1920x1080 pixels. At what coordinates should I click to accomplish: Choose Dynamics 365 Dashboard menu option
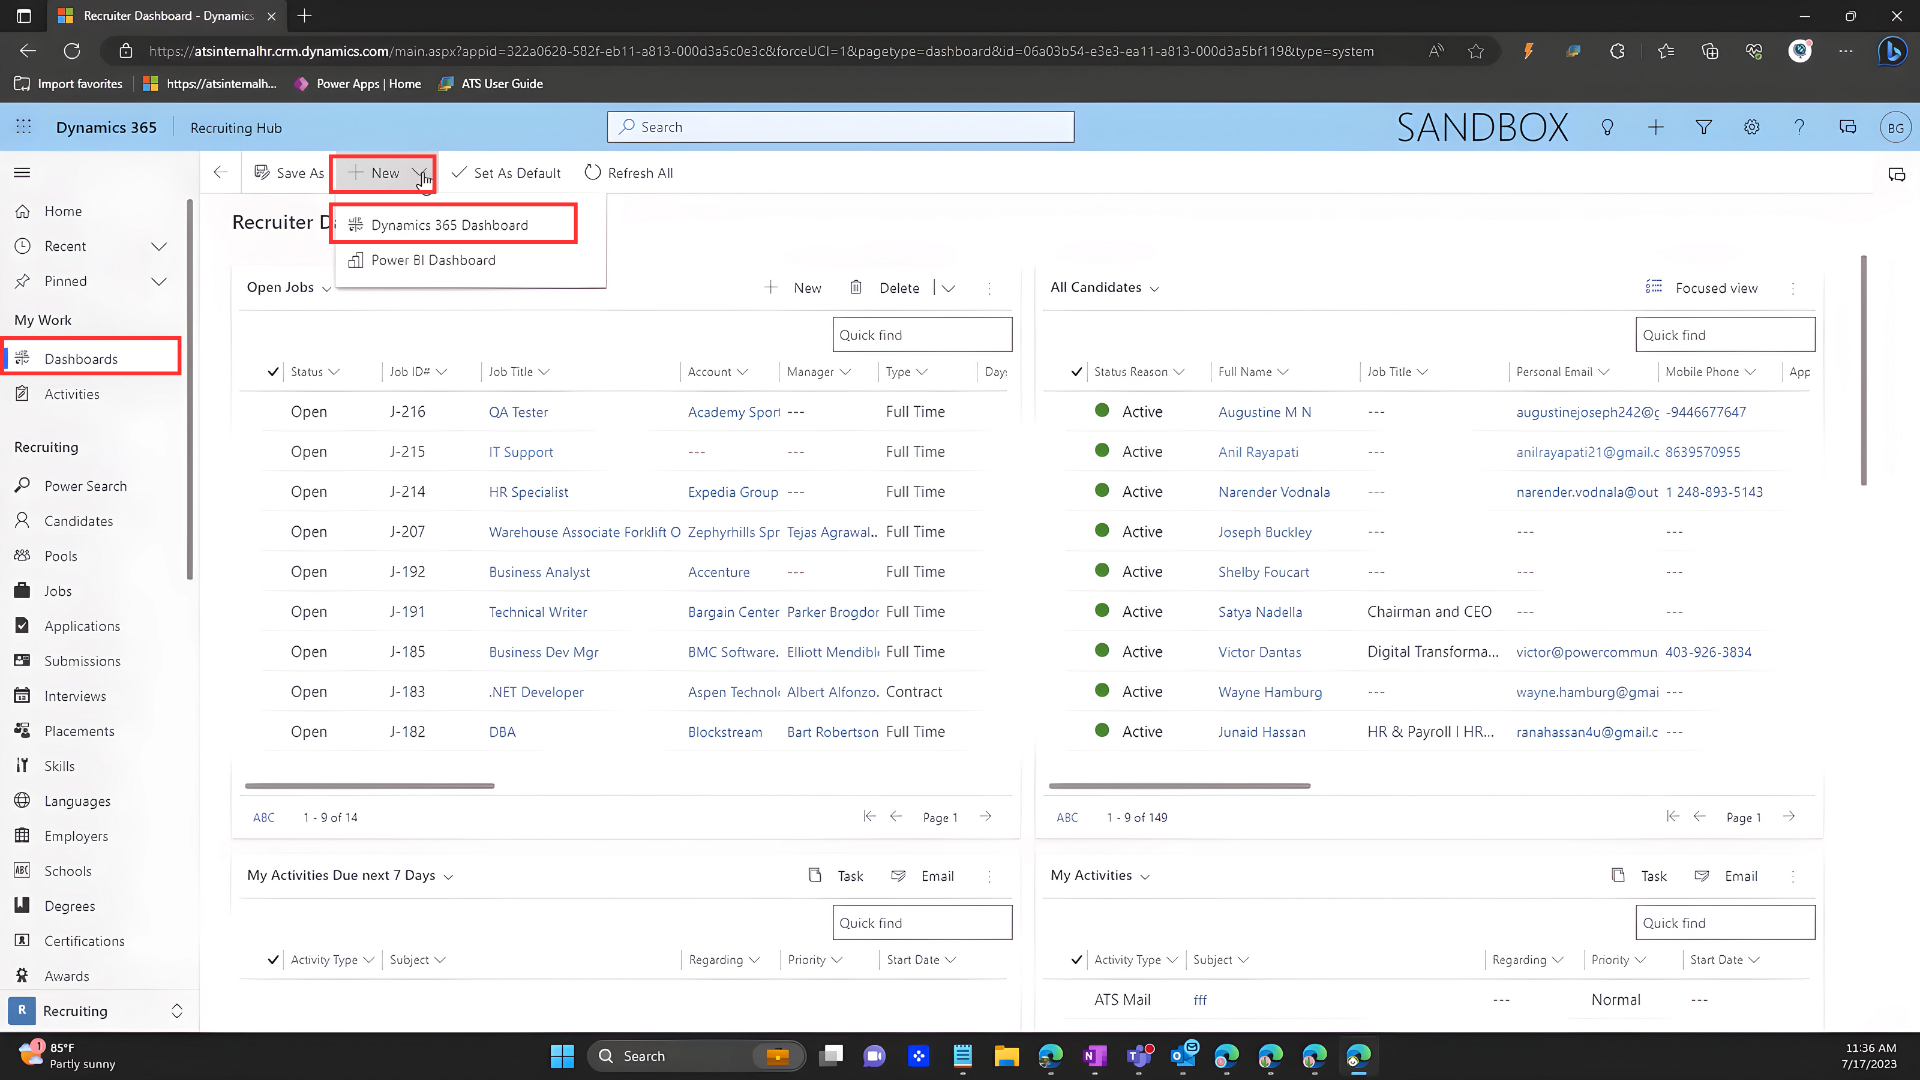(455, 224)
